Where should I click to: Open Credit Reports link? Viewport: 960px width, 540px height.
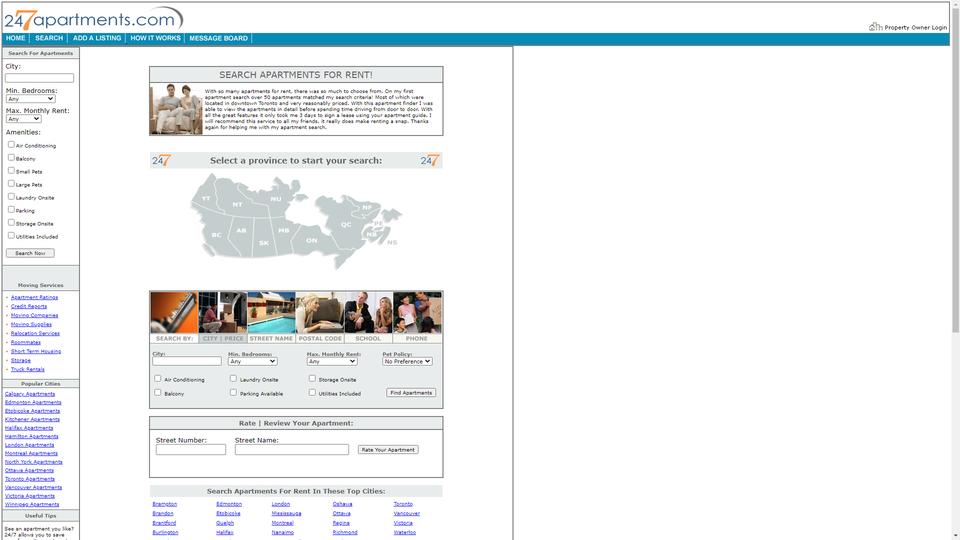(x=29, y=306)
